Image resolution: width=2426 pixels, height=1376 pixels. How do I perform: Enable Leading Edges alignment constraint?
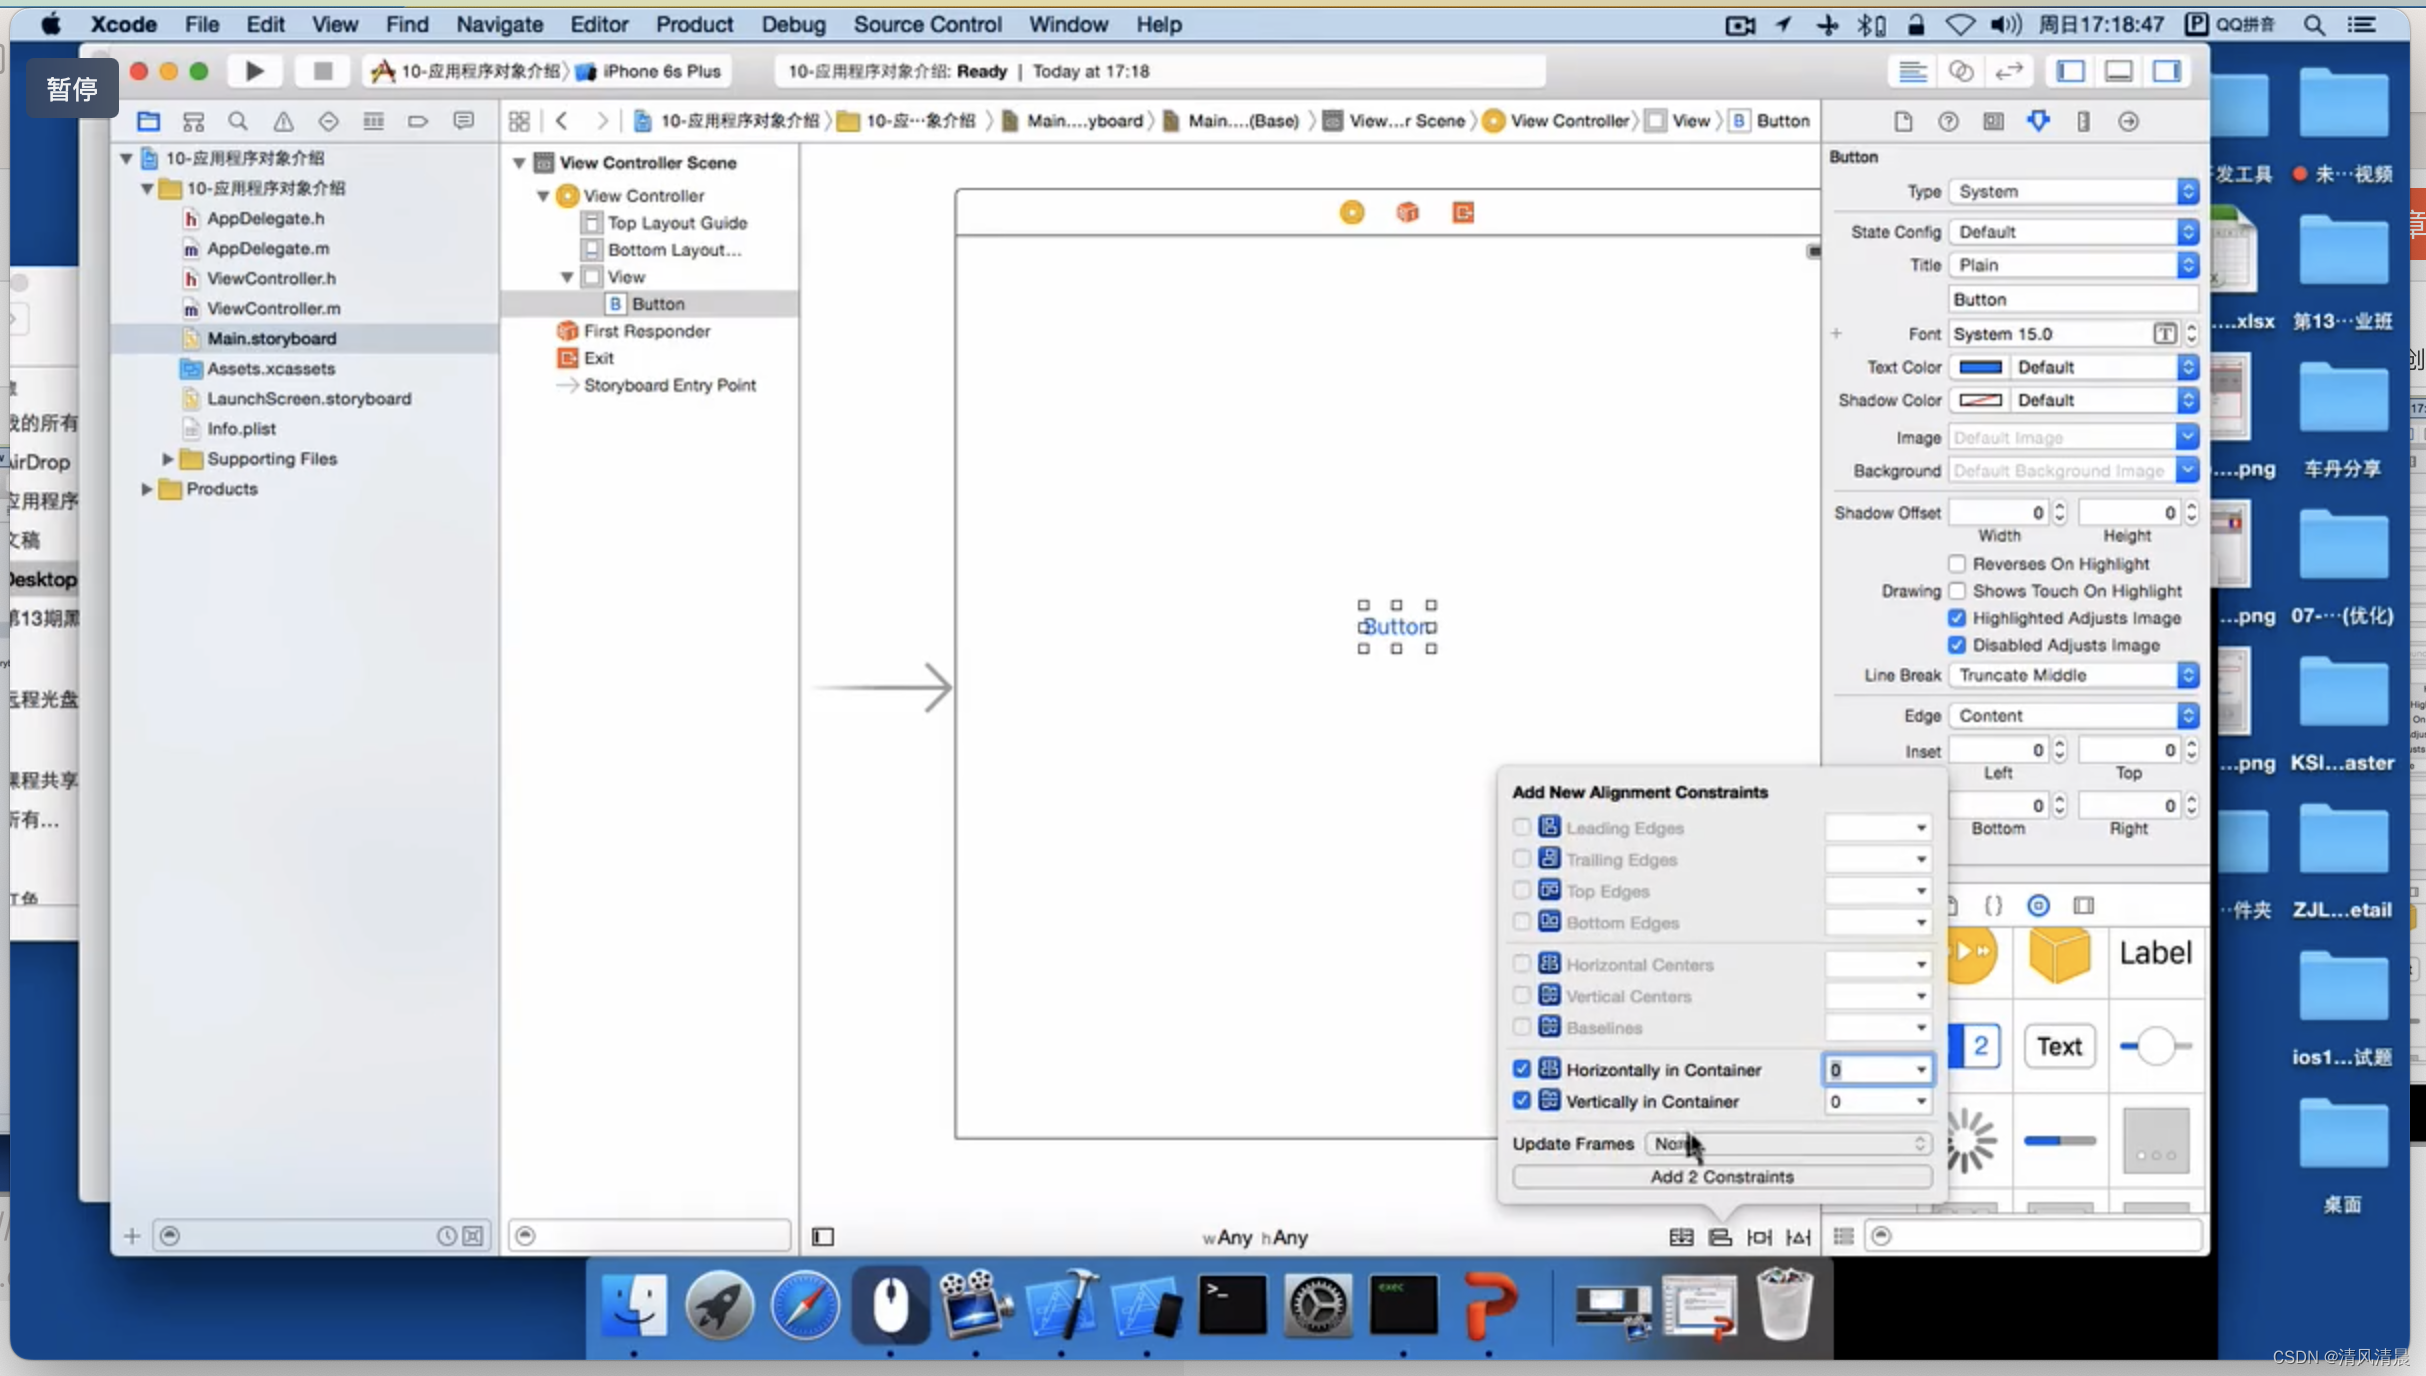(x=1521, y=828)
